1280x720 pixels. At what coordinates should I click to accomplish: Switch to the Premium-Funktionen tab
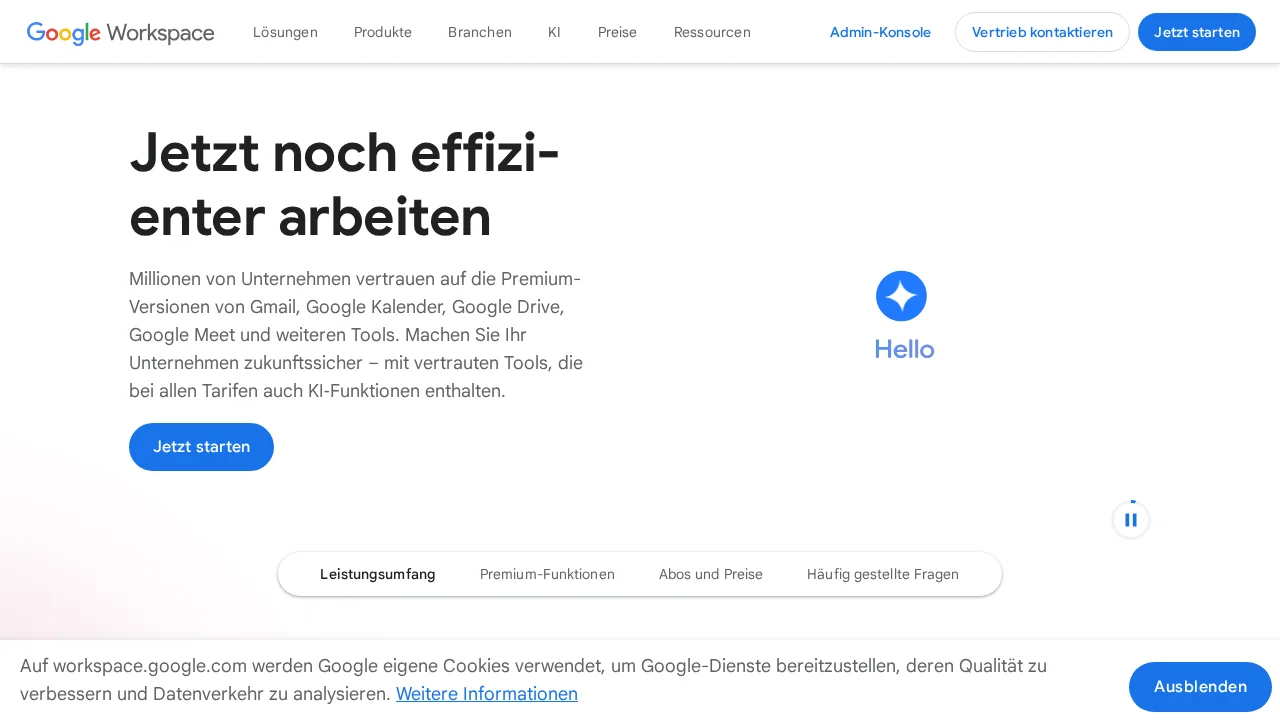pos(547,574)
